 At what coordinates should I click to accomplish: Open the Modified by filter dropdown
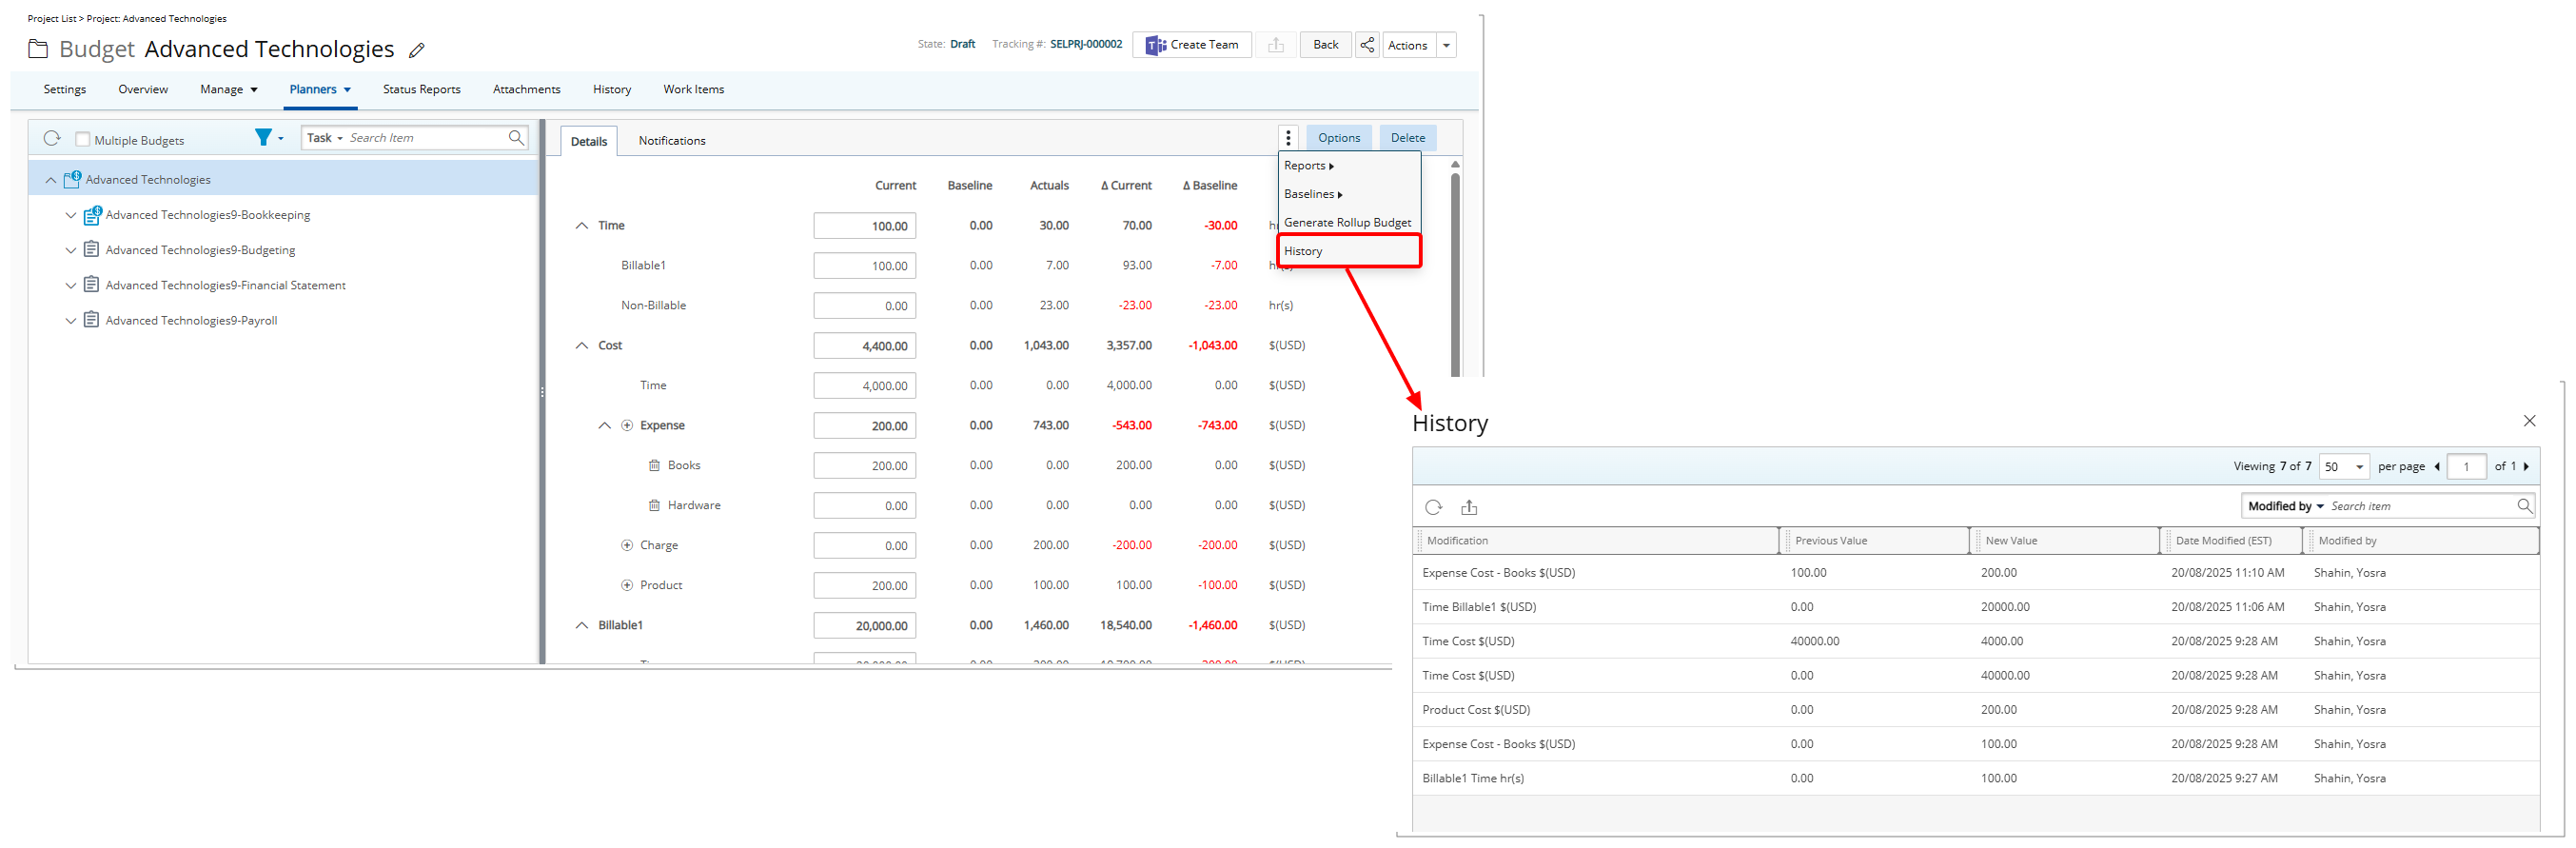pyautogui.click(x=2286, y=506)
